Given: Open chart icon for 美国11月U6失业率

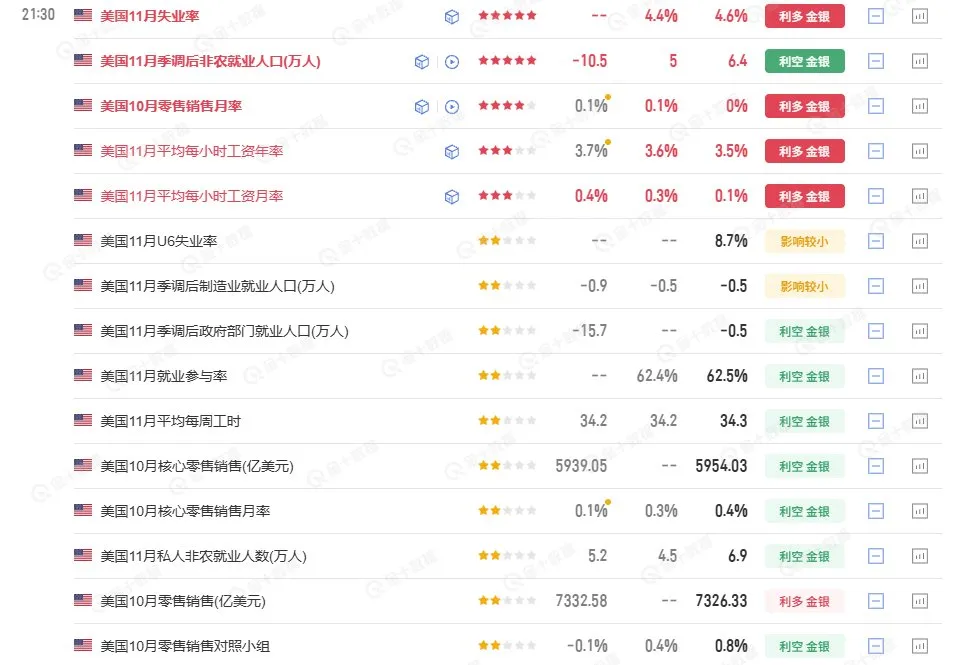Looking at the screenshot, I should [x=920, y=241].
